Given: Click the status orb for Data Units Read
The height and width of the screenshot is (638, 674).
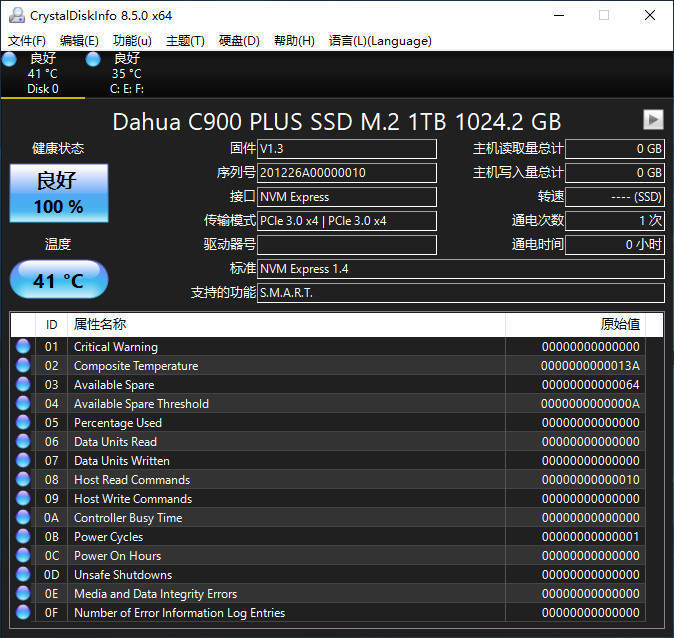Looking at the screenshot, I should [x=23, y=441].
